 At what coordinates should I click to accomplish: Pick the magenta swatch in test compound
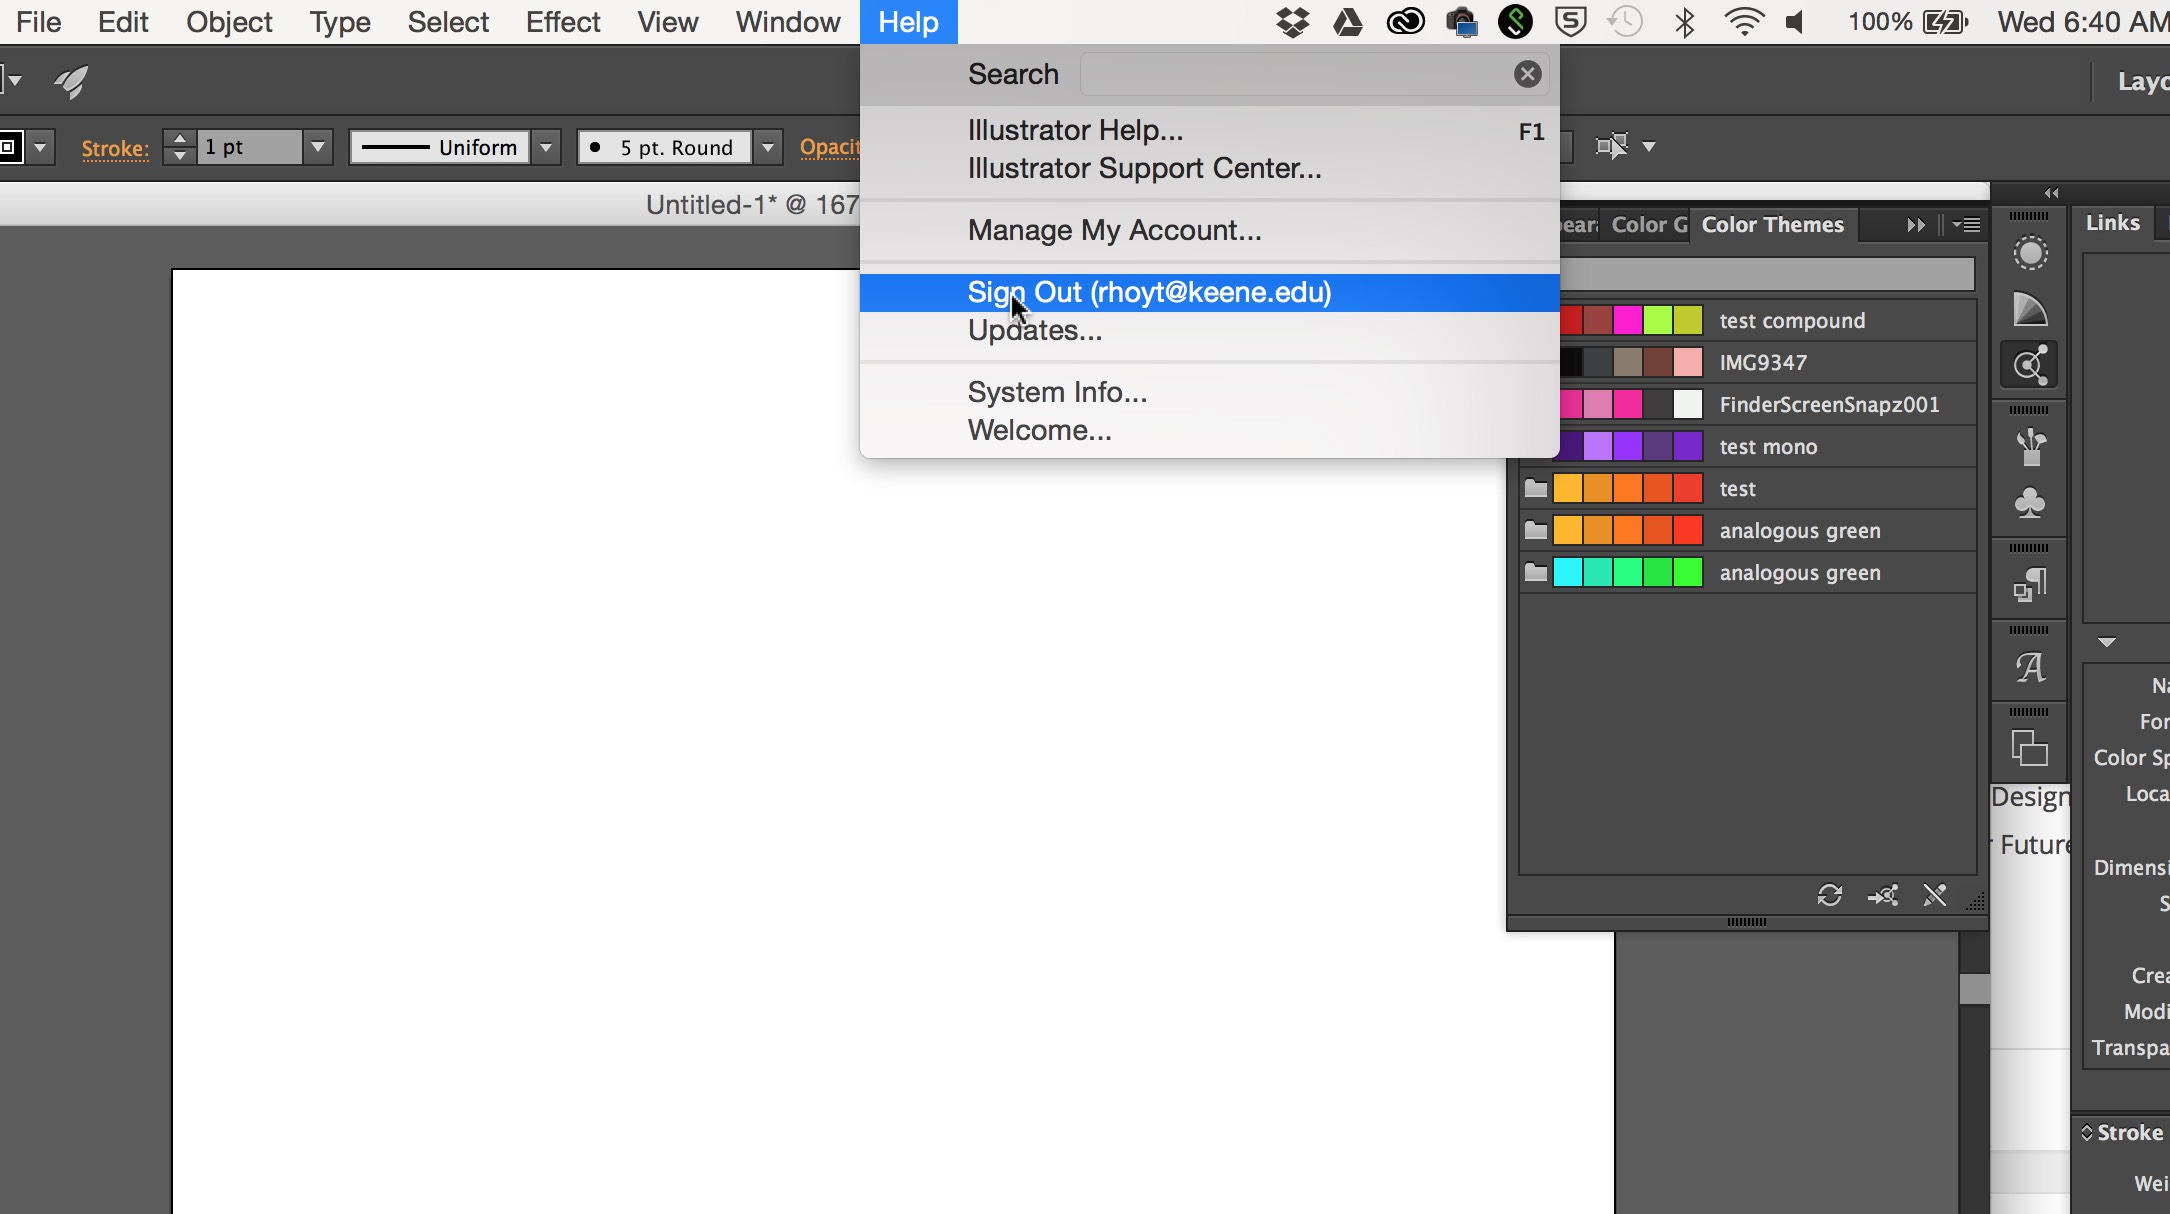(x=1627, y=320)
